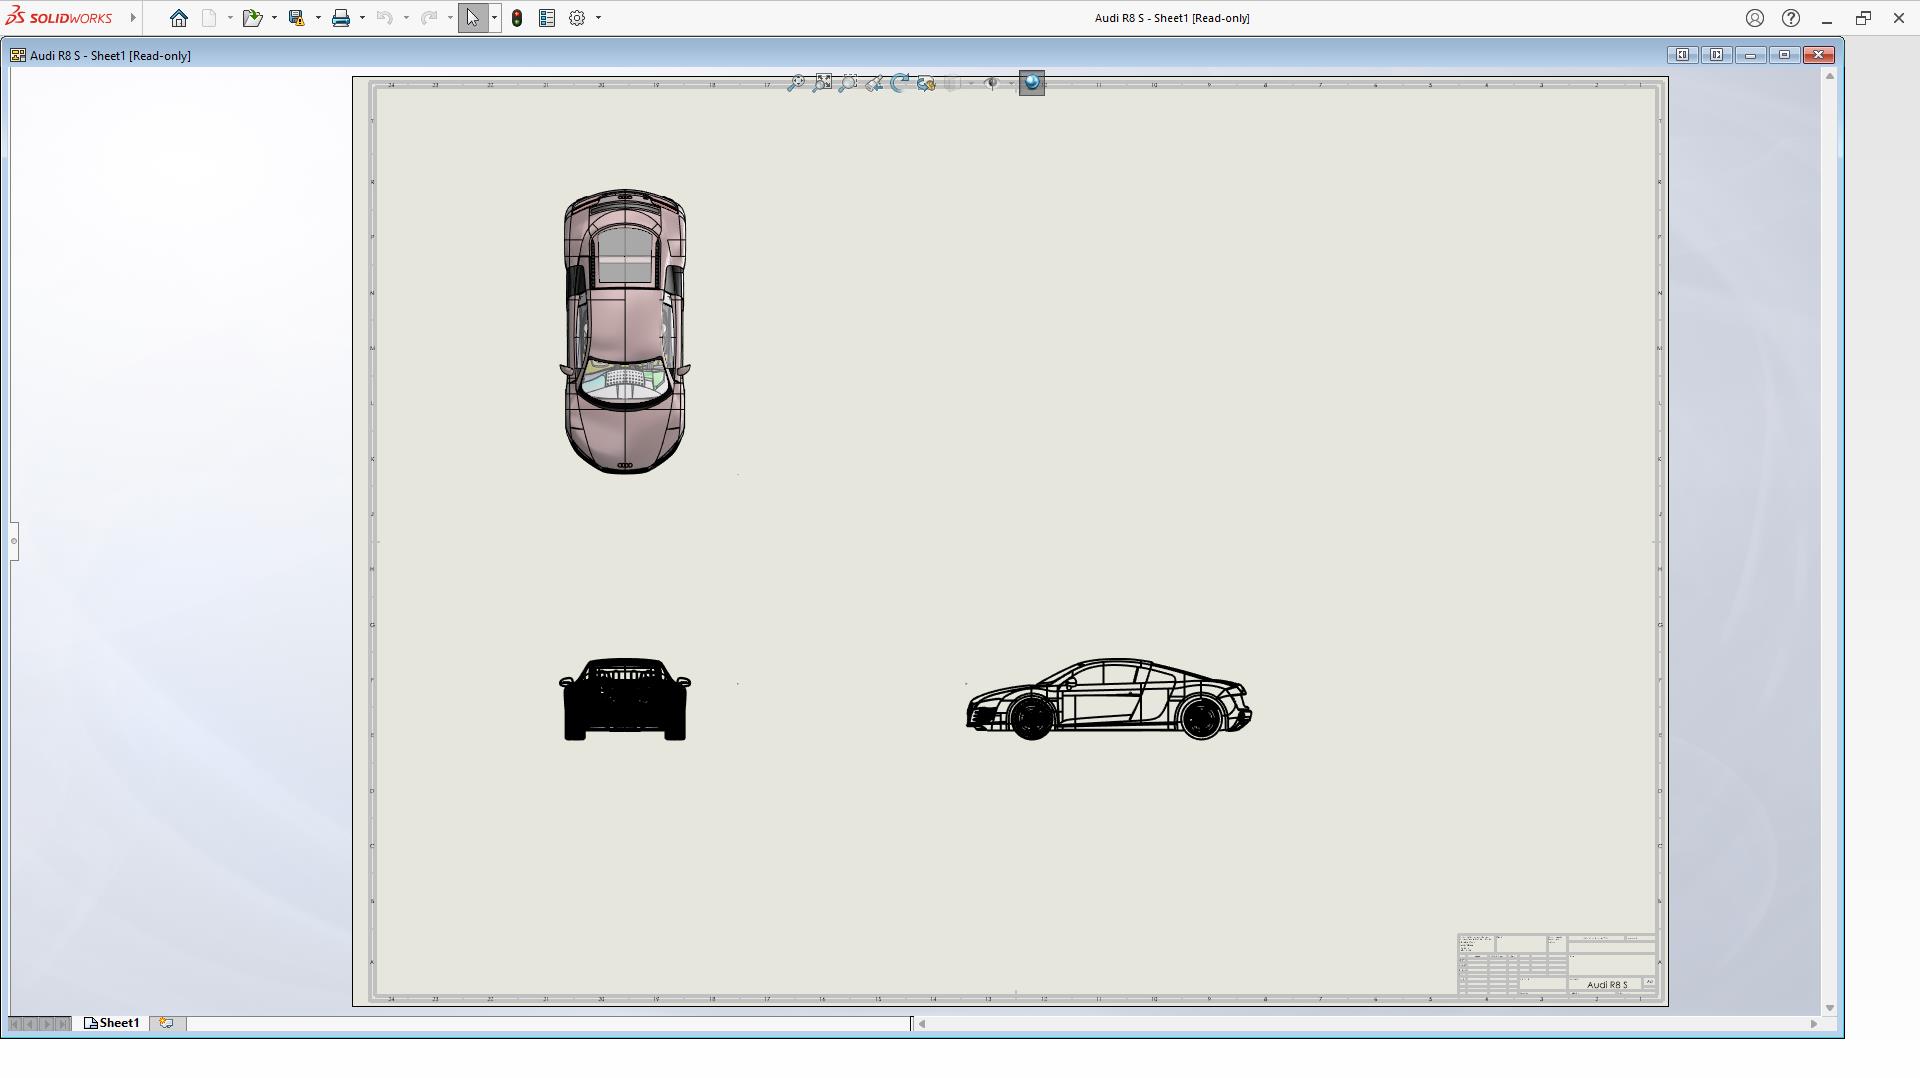Toggle the Select arrow tool
This screenshot has height=1078, width=1920.
(472, 18)
